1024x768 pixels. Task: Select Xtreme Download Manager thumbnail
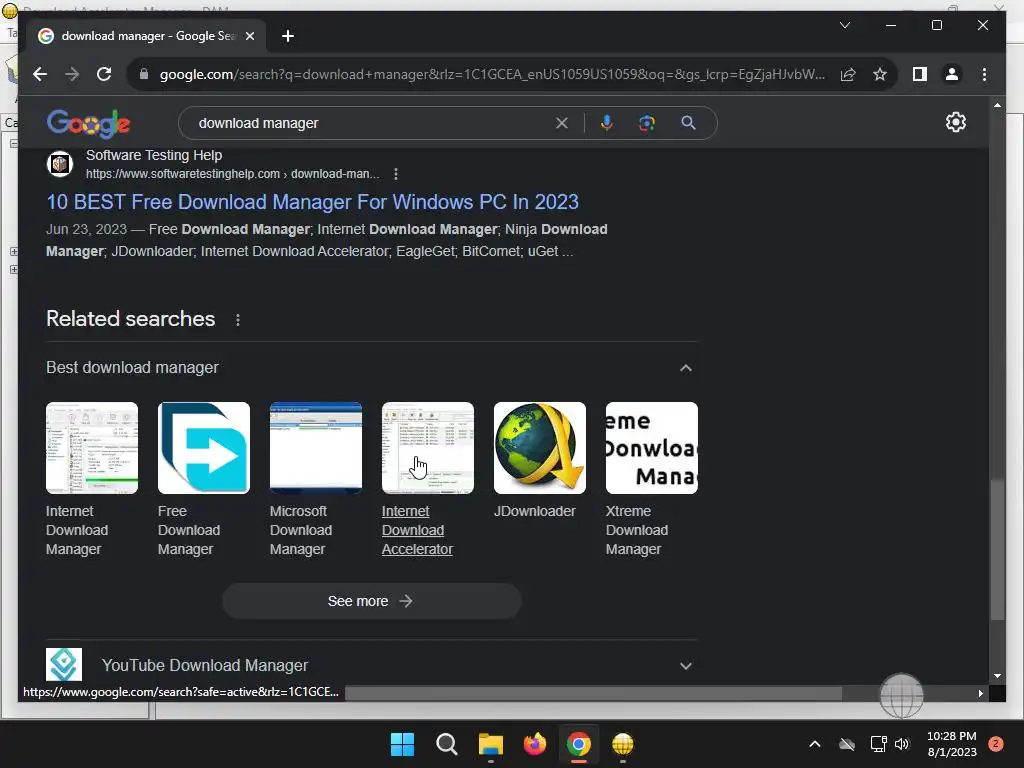pos(652,448)
